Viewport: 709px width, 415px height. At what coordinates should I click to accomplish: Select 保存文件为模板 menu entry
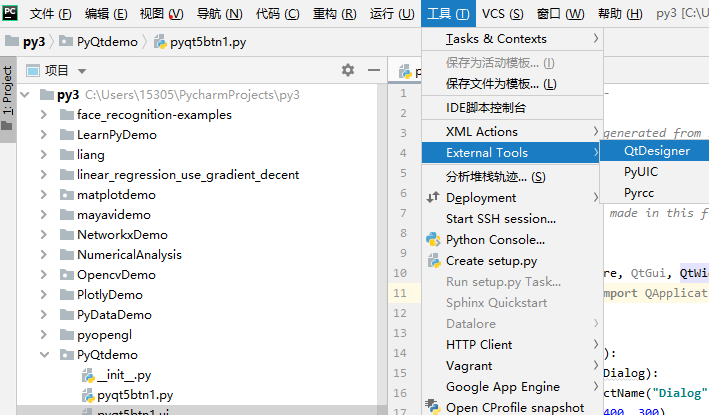pos(512,84)
